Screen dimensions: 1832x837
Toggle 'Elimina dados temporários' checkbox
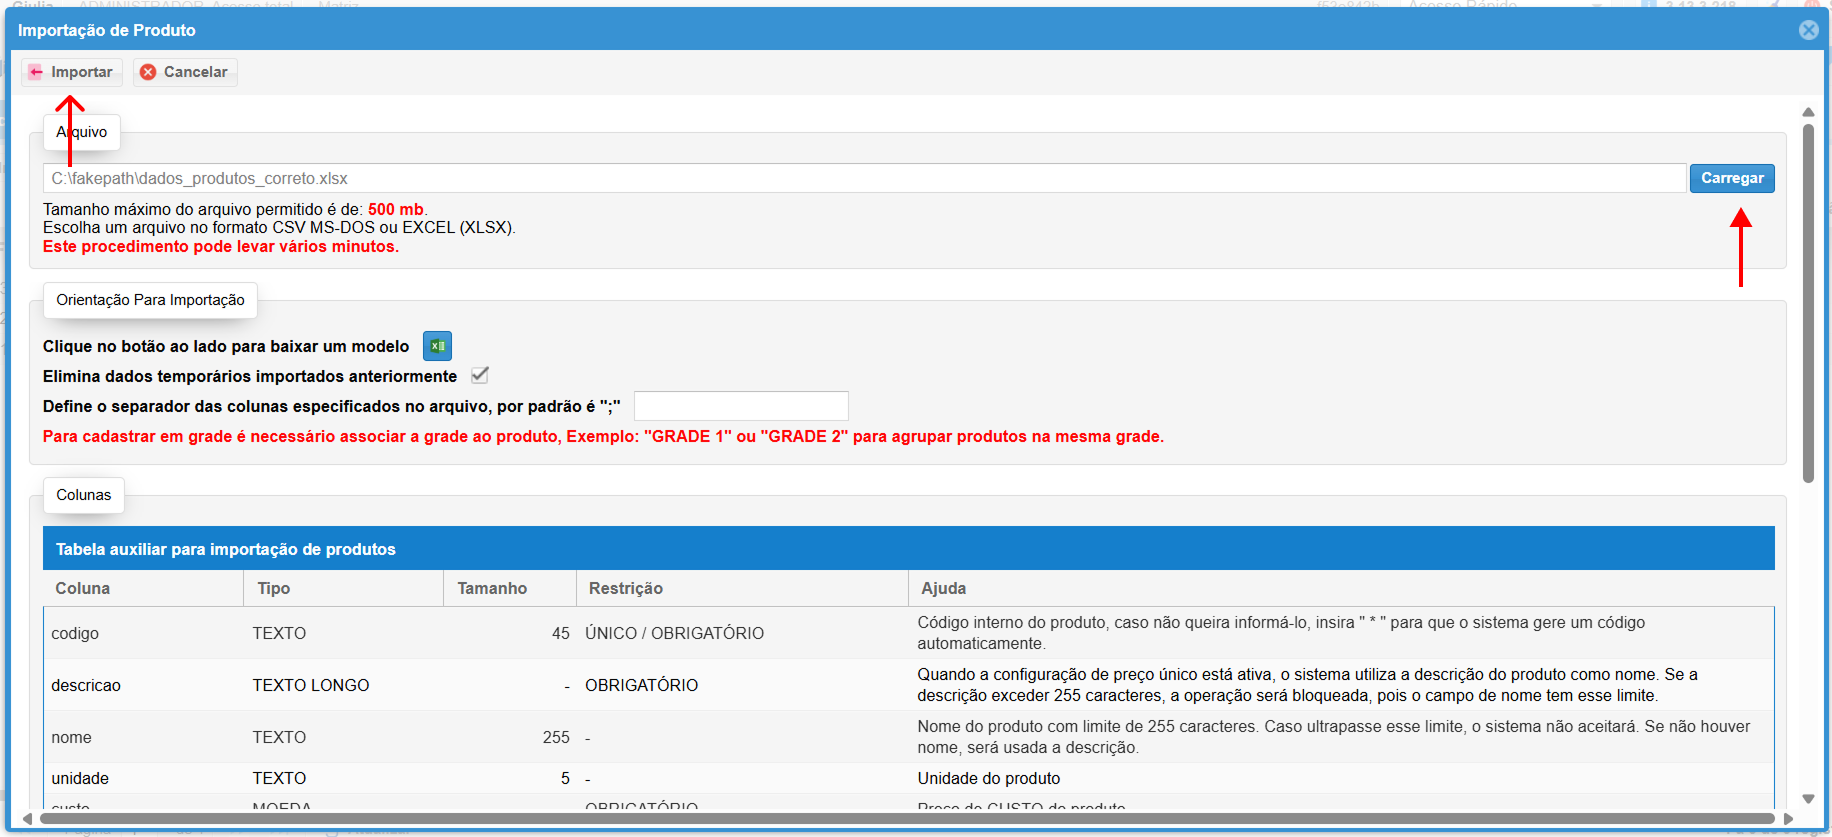[x=480, y=375]
